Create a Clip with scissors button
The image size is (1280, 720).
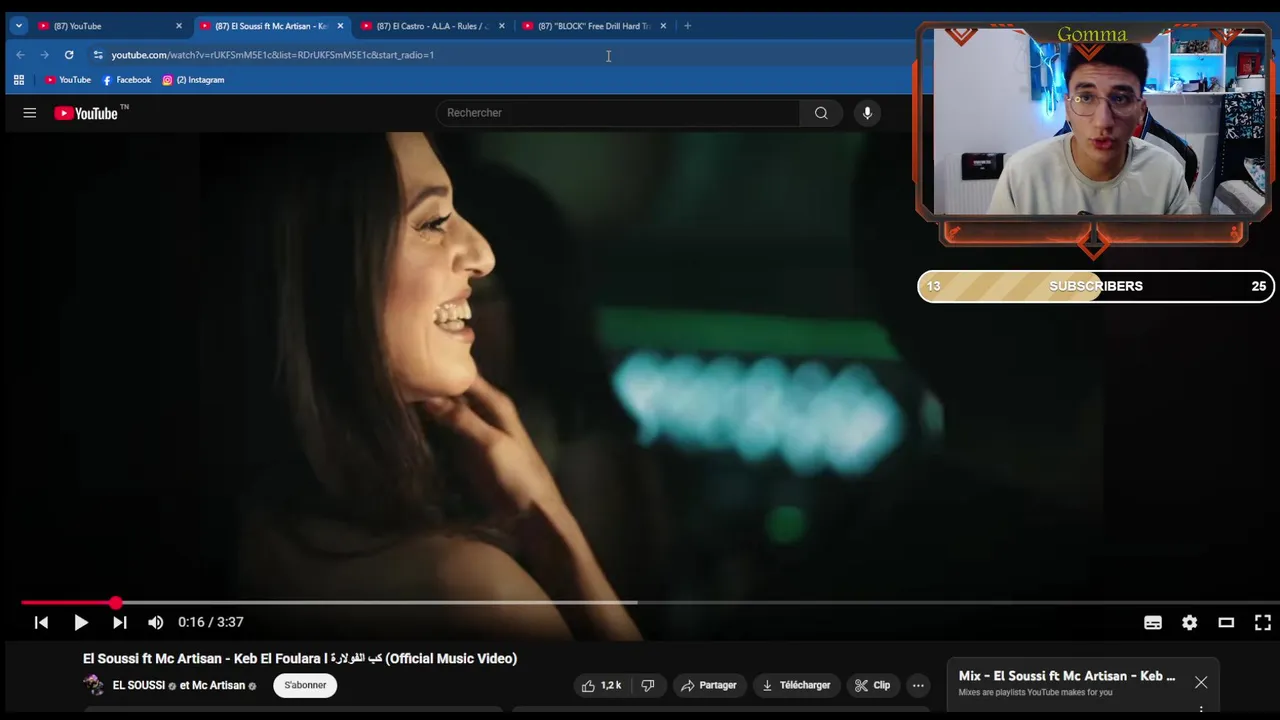[x=872, y=685]
